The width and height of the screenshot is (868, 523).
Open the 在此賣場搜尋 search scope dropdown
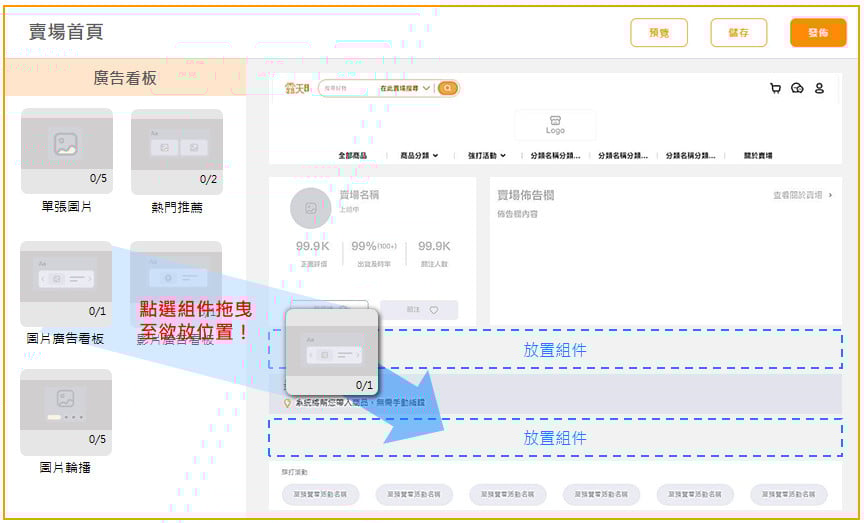point(405,88)
